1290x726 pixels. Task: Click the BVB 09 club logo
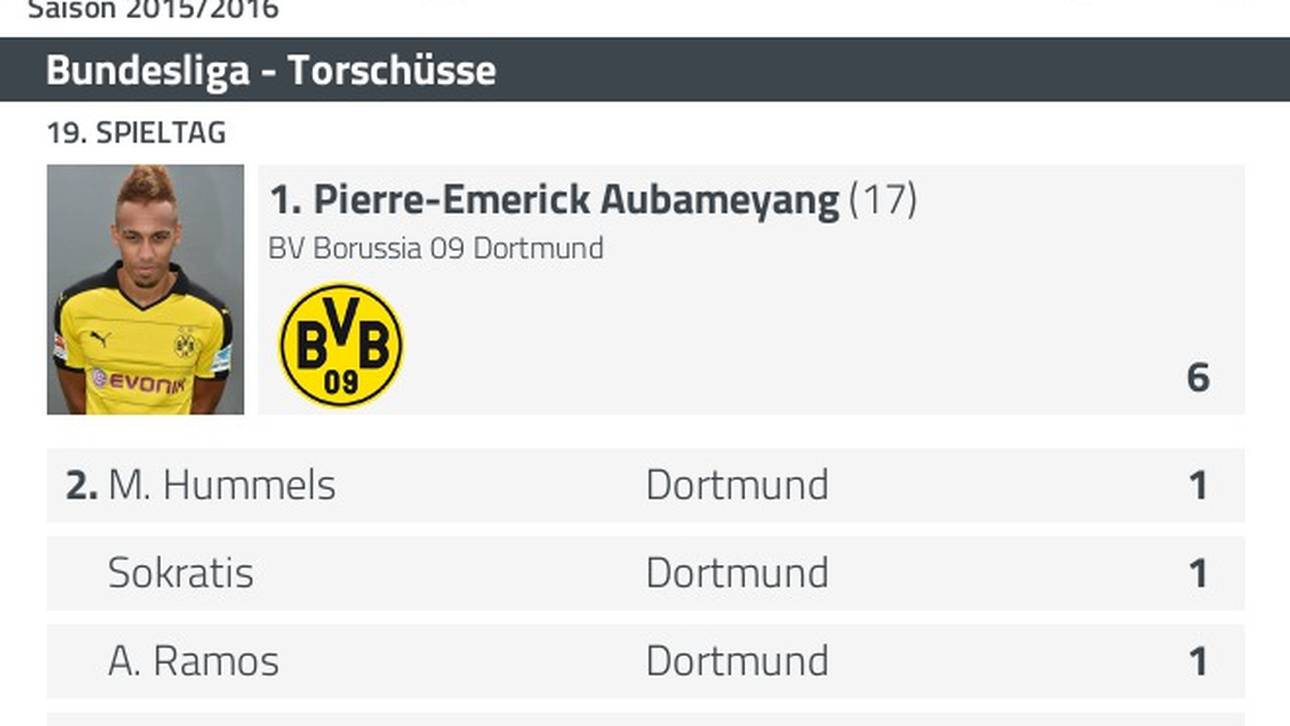click(x=341, y=345)
